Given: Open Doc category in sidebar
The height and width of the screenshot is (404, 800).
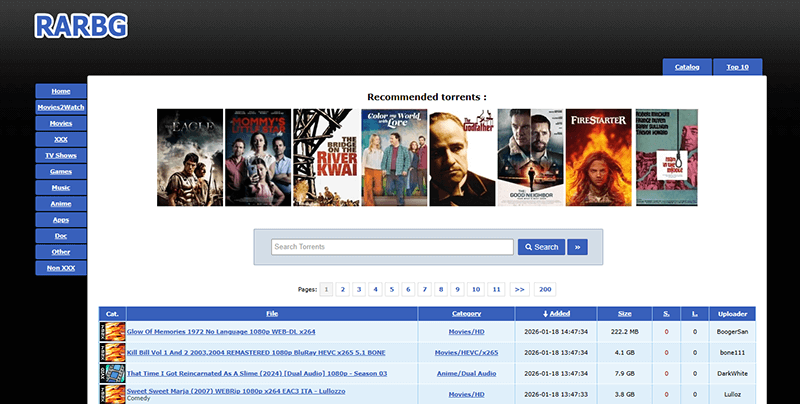Looking at the screenshot, I should [61, 236].
